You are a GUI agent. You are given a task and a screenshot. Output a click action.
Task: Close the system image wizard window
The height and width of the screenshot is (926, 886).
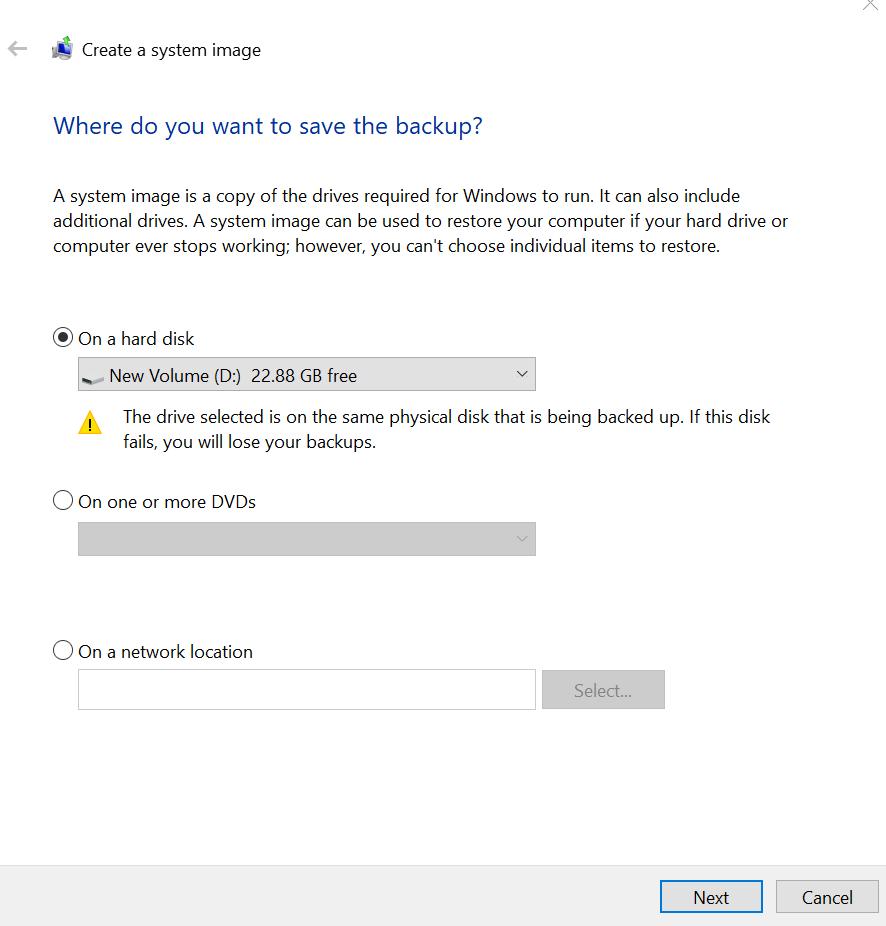[x=870, y=5]
